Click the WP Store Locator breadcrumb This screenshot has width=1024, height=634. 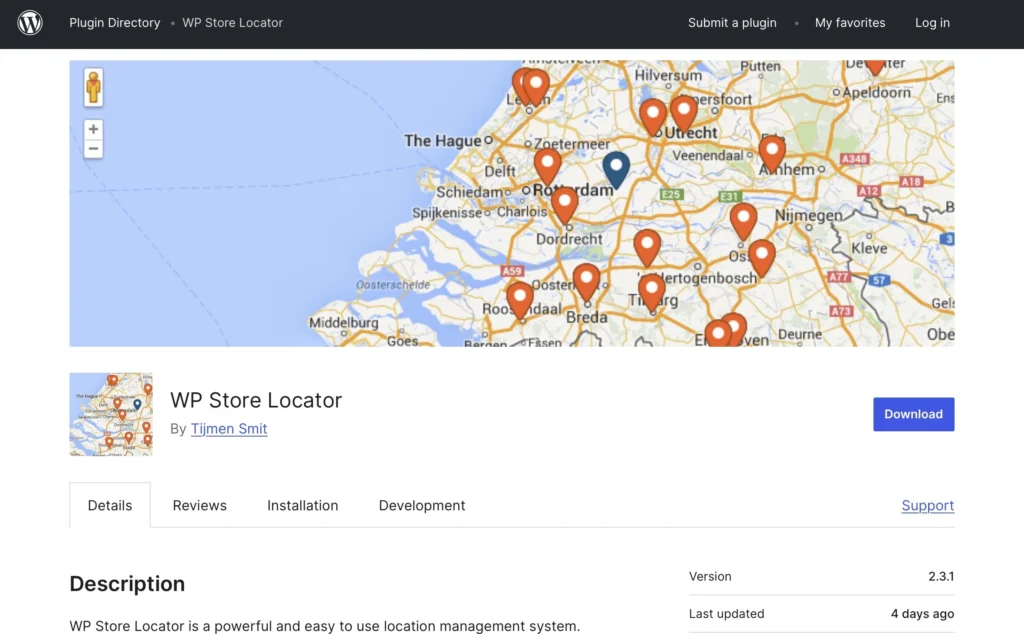tap(232, 23)
